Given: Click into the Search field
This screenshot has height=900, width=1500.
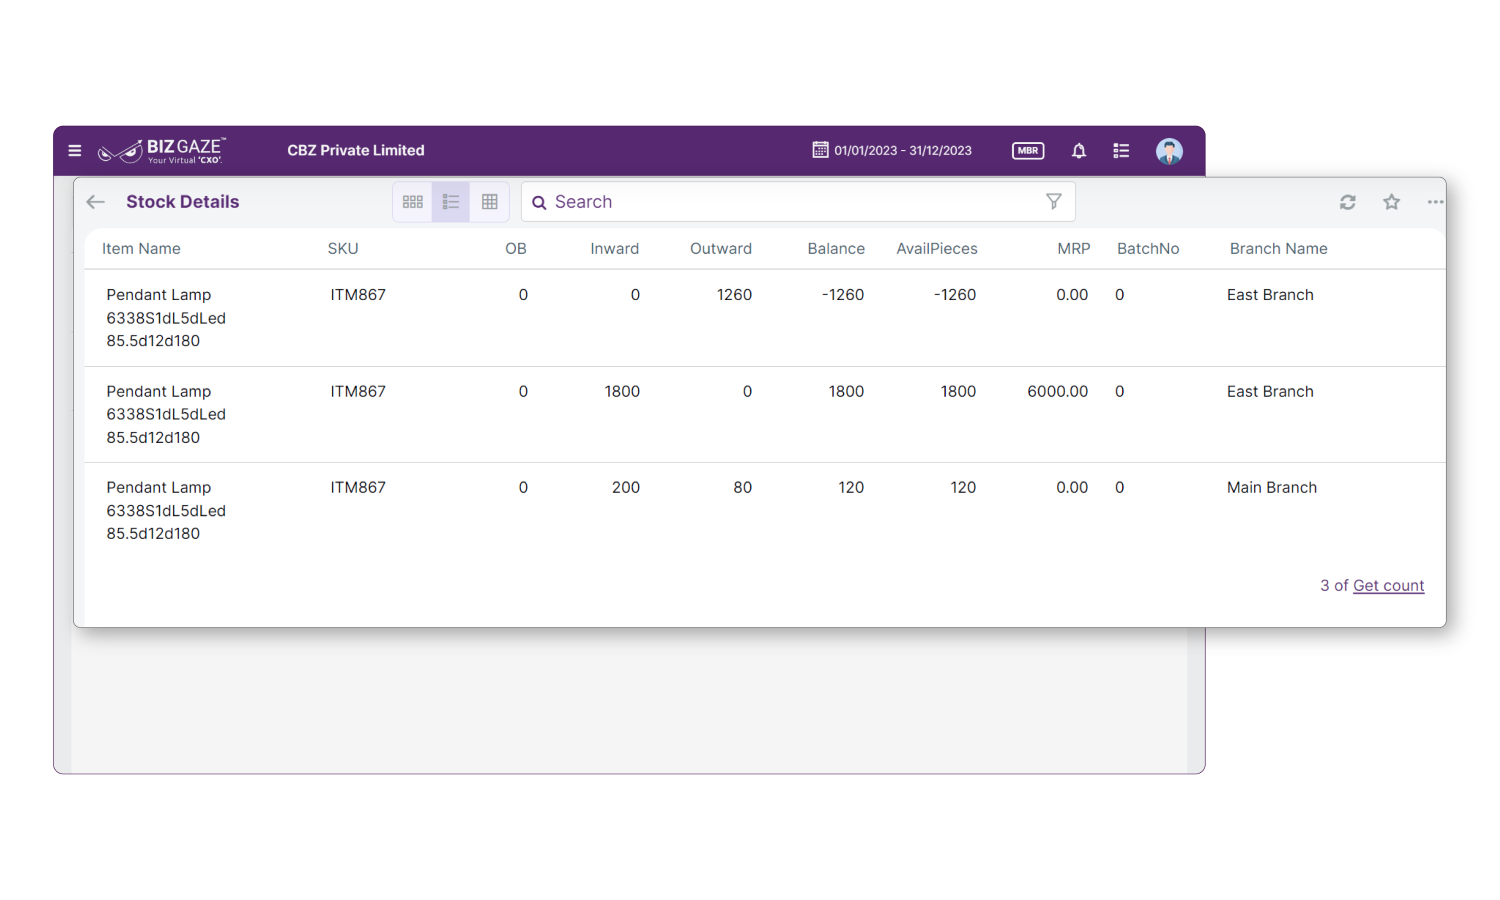Looking at the screenshot, I should coord(798,202).
